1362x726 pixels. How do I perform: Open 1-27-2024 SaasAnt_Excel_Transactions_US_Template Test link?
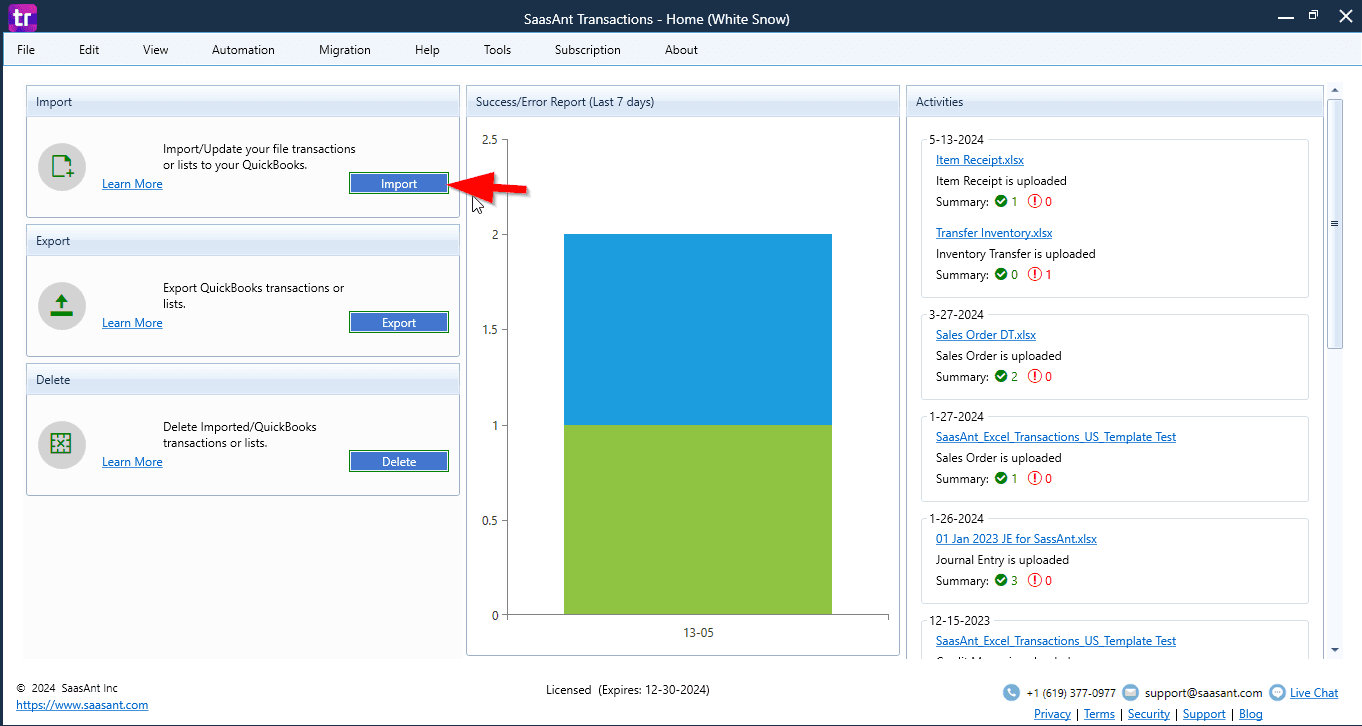[x=1056, y=437]
